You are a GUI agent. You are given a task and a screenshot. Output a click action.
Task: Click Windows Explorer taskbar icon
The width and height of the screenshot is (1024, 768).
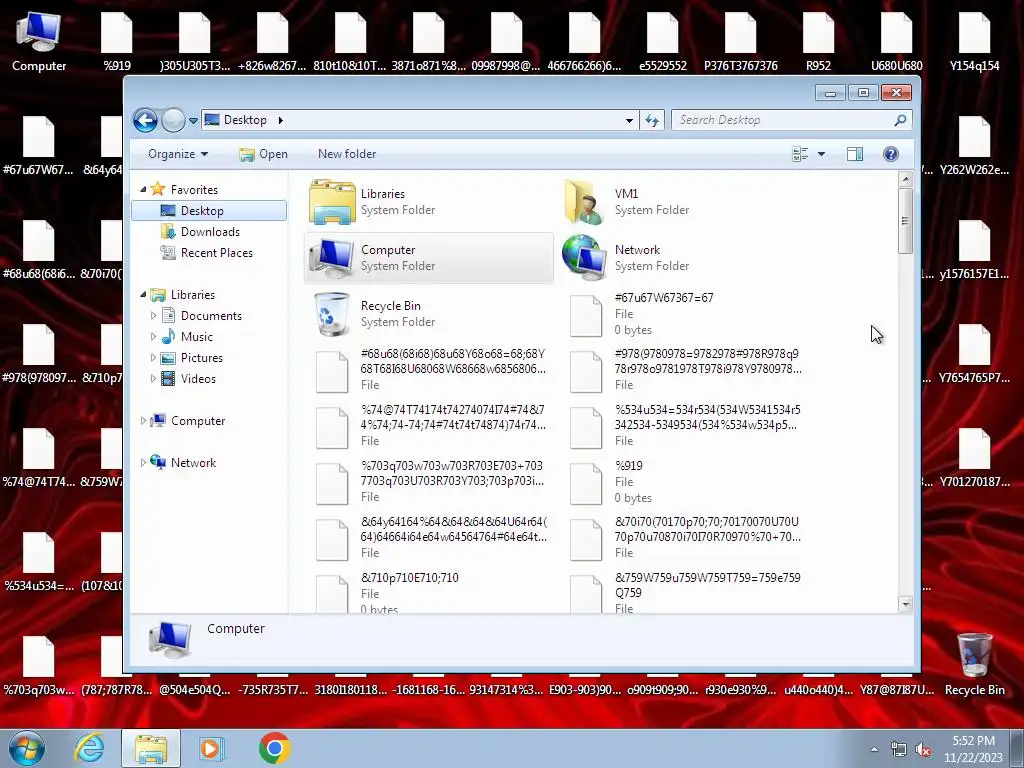[151, 748]
